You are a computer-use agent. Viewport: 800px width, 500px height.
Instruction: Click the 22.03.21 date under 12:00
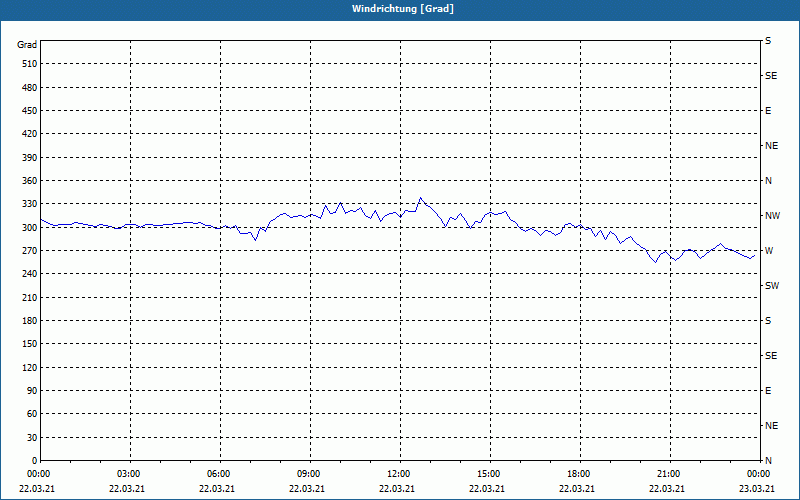(397, 489)
